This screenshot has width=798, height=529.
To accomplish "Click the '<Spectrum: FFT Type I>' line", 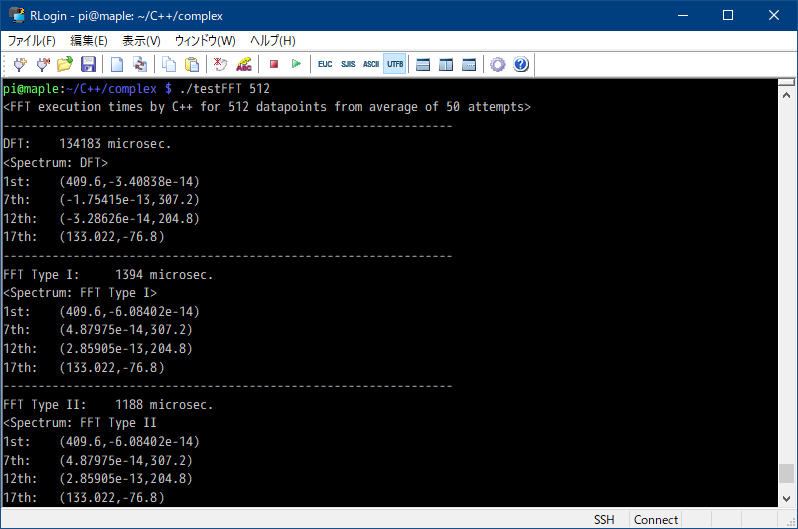I will pos(80,293).
